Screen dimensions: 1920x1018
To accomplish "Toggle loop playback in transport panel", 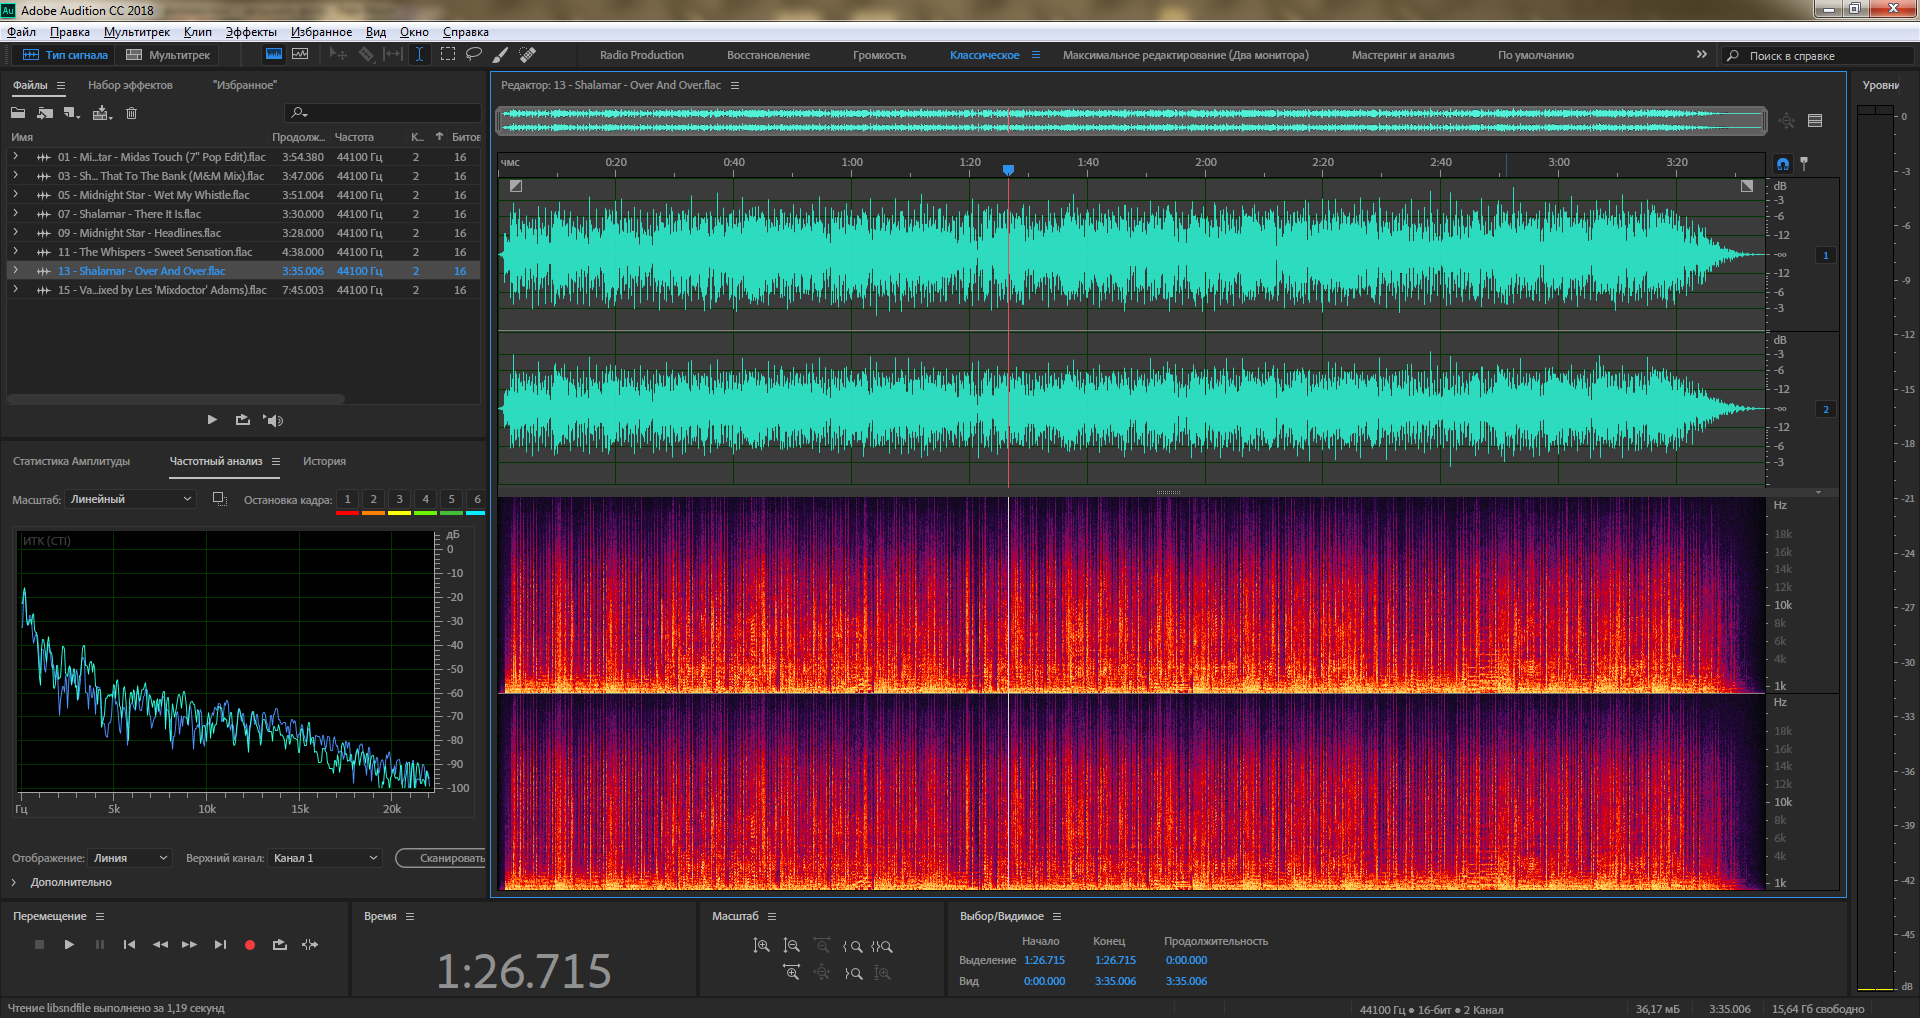I will click(280, 944).
